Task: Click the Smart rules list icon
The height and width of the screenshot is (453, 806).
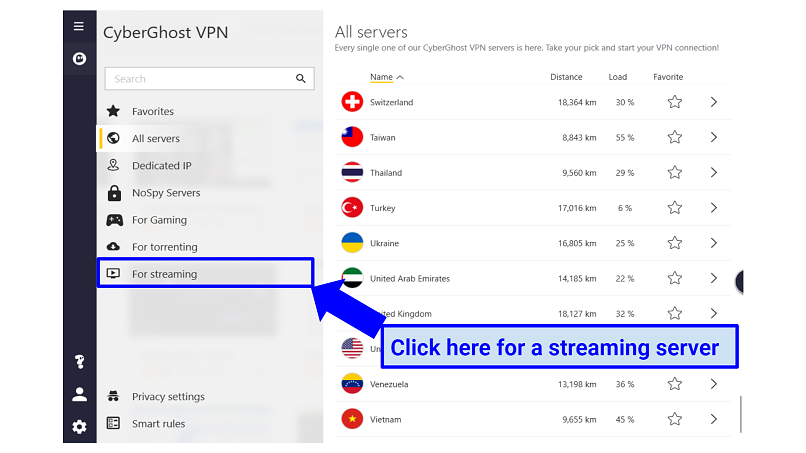Action: tap(113, 423)
